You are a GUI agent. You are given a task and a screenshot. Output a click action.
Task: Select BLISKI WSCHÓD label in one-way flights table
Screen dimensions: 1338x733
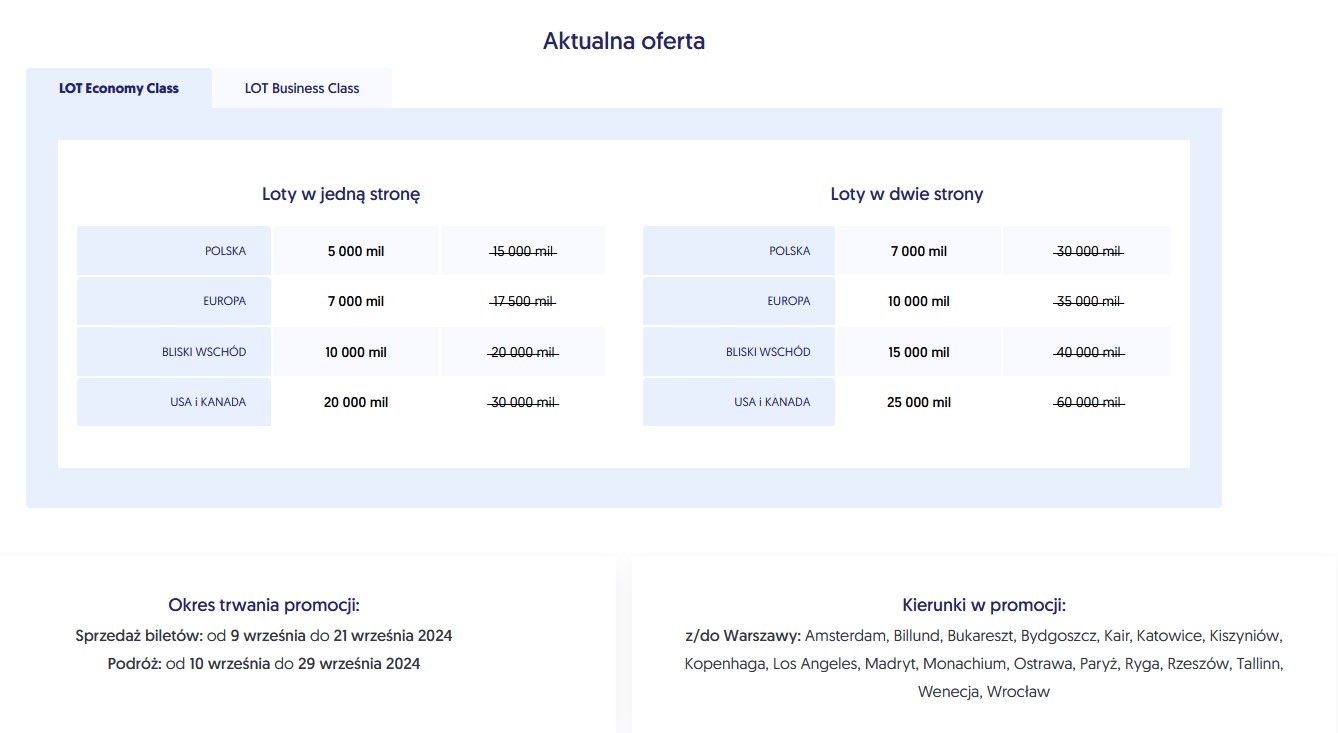coord(174,352)
